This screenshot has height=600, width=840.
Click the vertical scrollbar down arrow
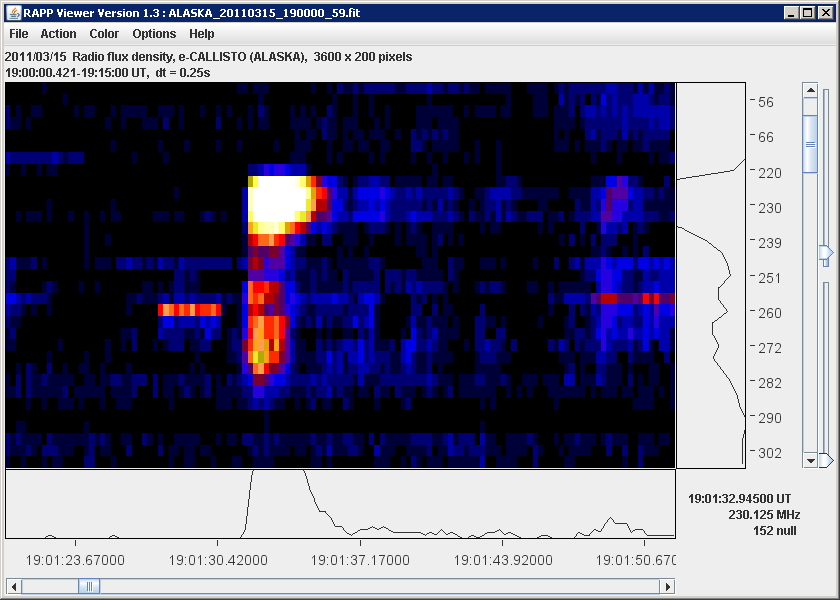[810, 460]
